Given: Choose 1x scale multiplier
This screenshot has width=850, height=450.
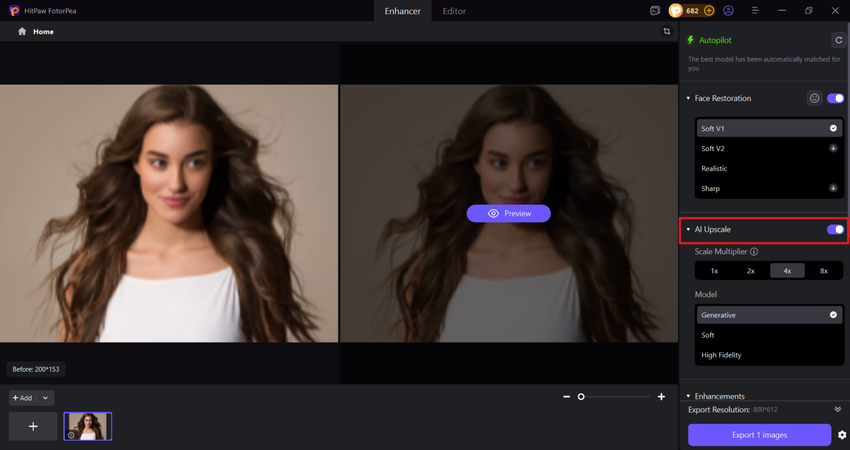Looking at the screenshot, I should (x=714, y=271).
